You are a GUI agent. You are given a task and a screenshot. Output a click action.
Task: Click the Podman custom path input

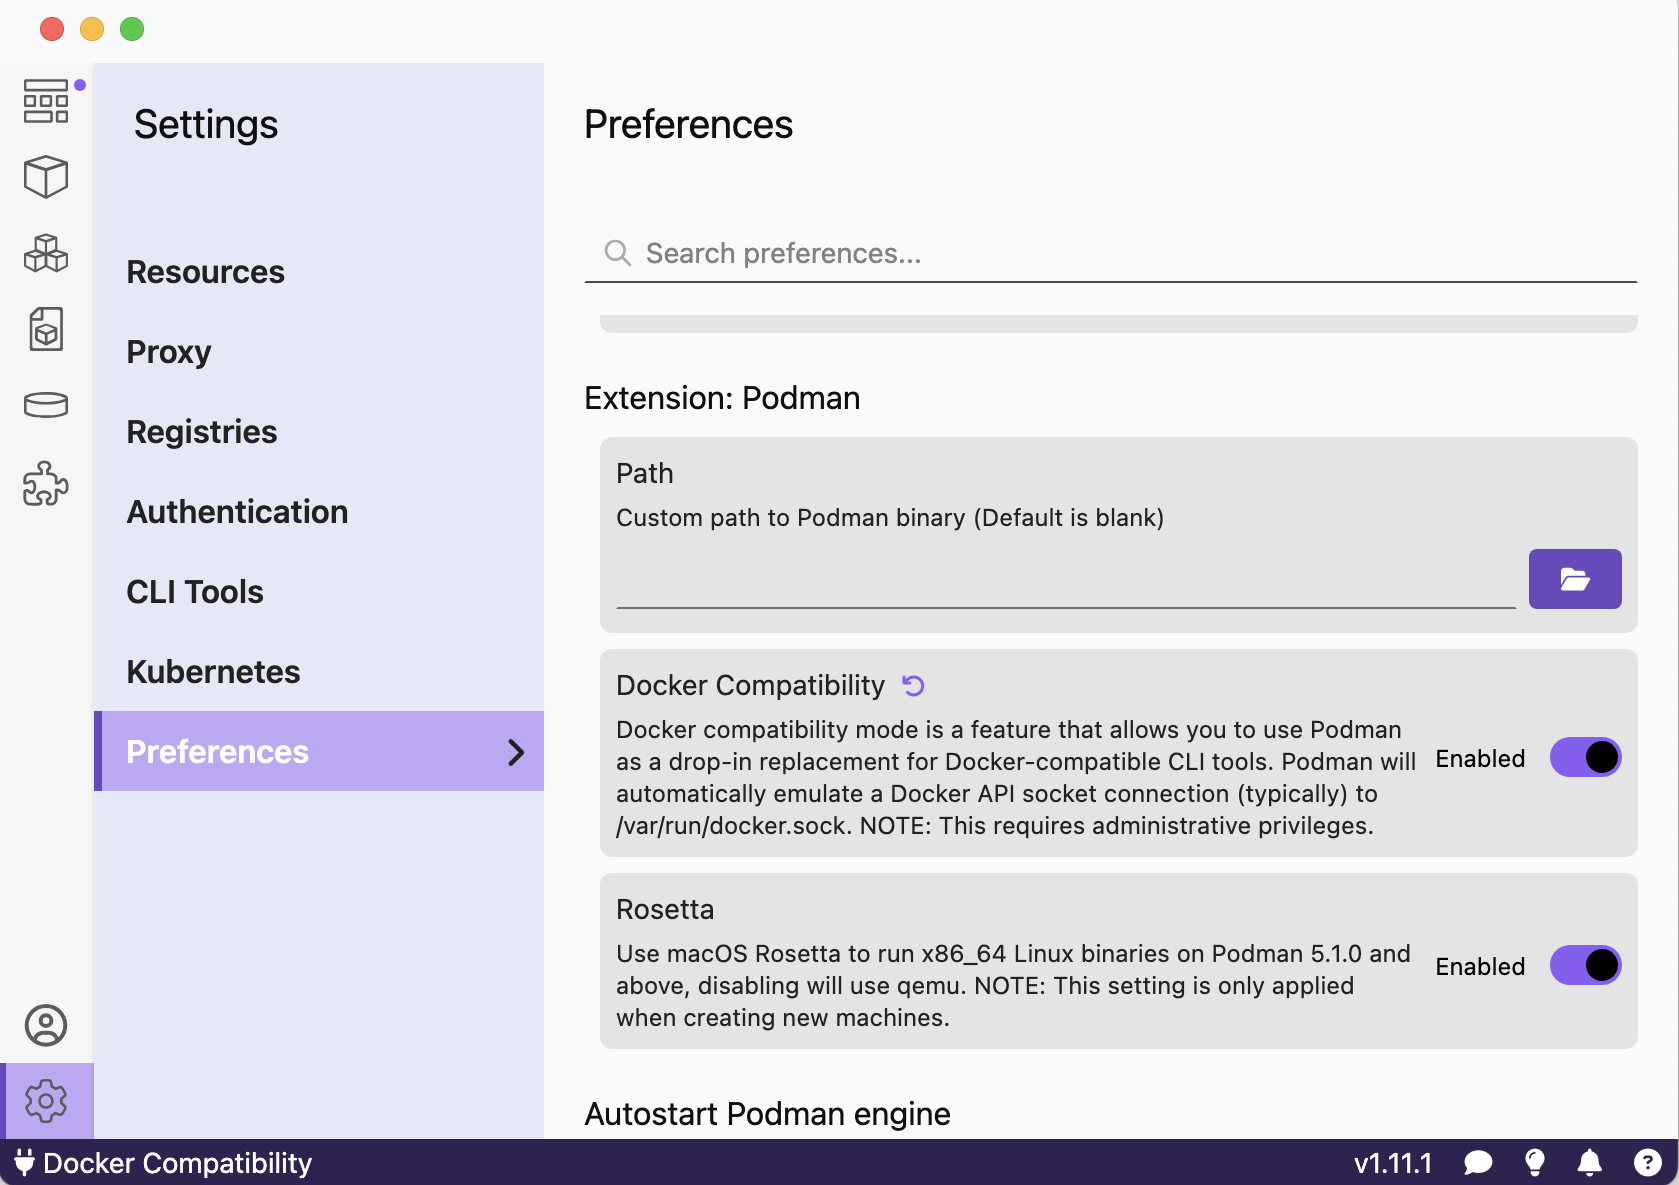coord(1066,580)
